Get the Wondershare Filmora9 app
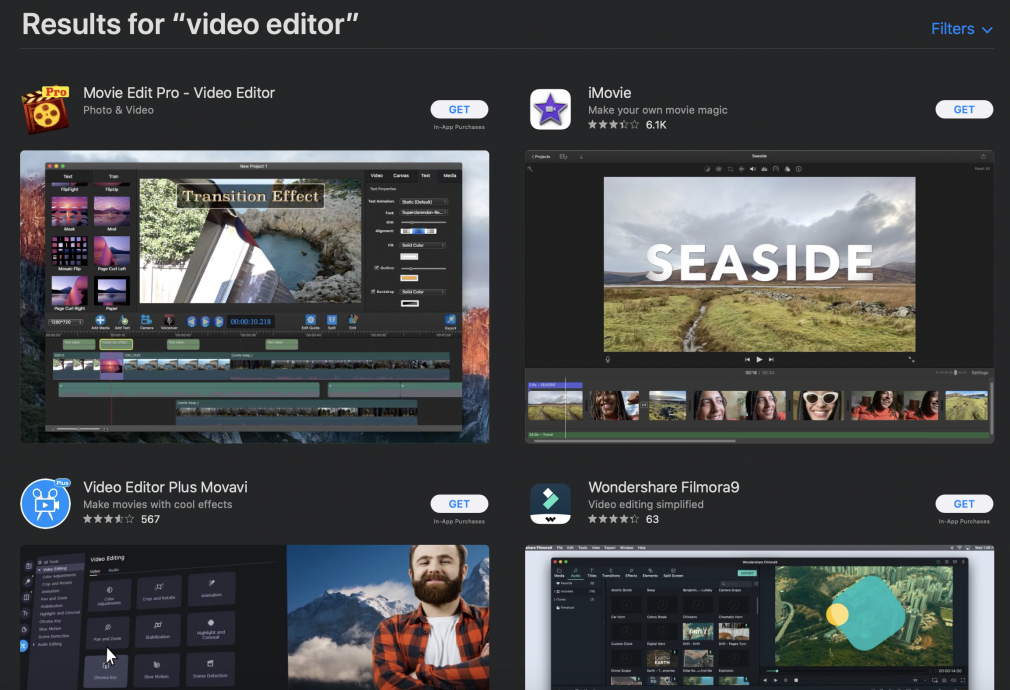The height and width of the screenshot is (690, 1010). click(x=964, y=504)
